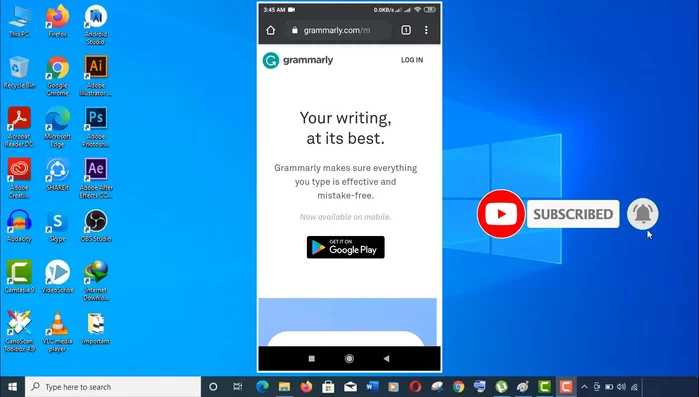Tap the LOG IN link
699x397 pixels.
coord(412,60)
